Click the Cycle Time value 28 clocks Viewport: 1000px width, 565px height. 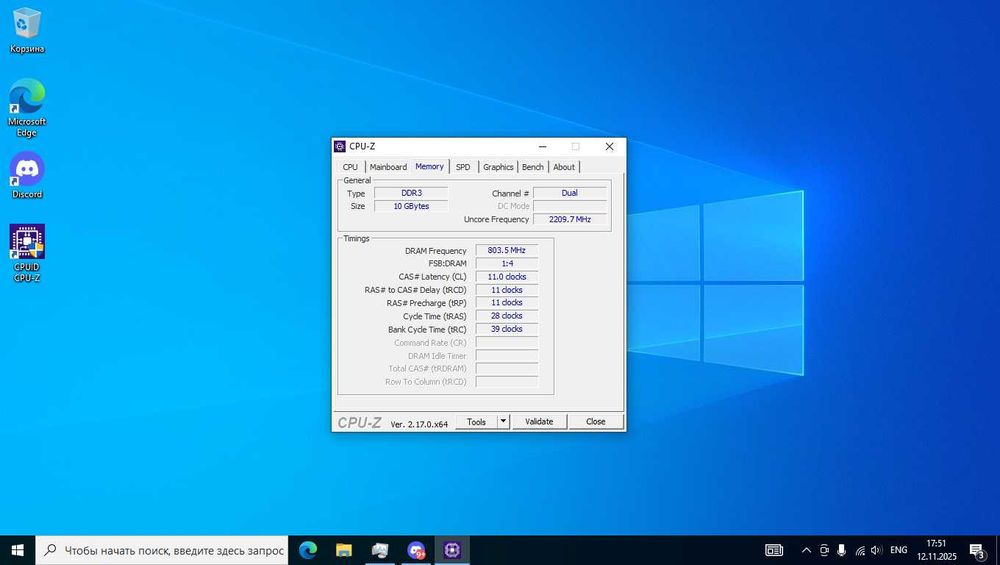[x=506, y=316]
